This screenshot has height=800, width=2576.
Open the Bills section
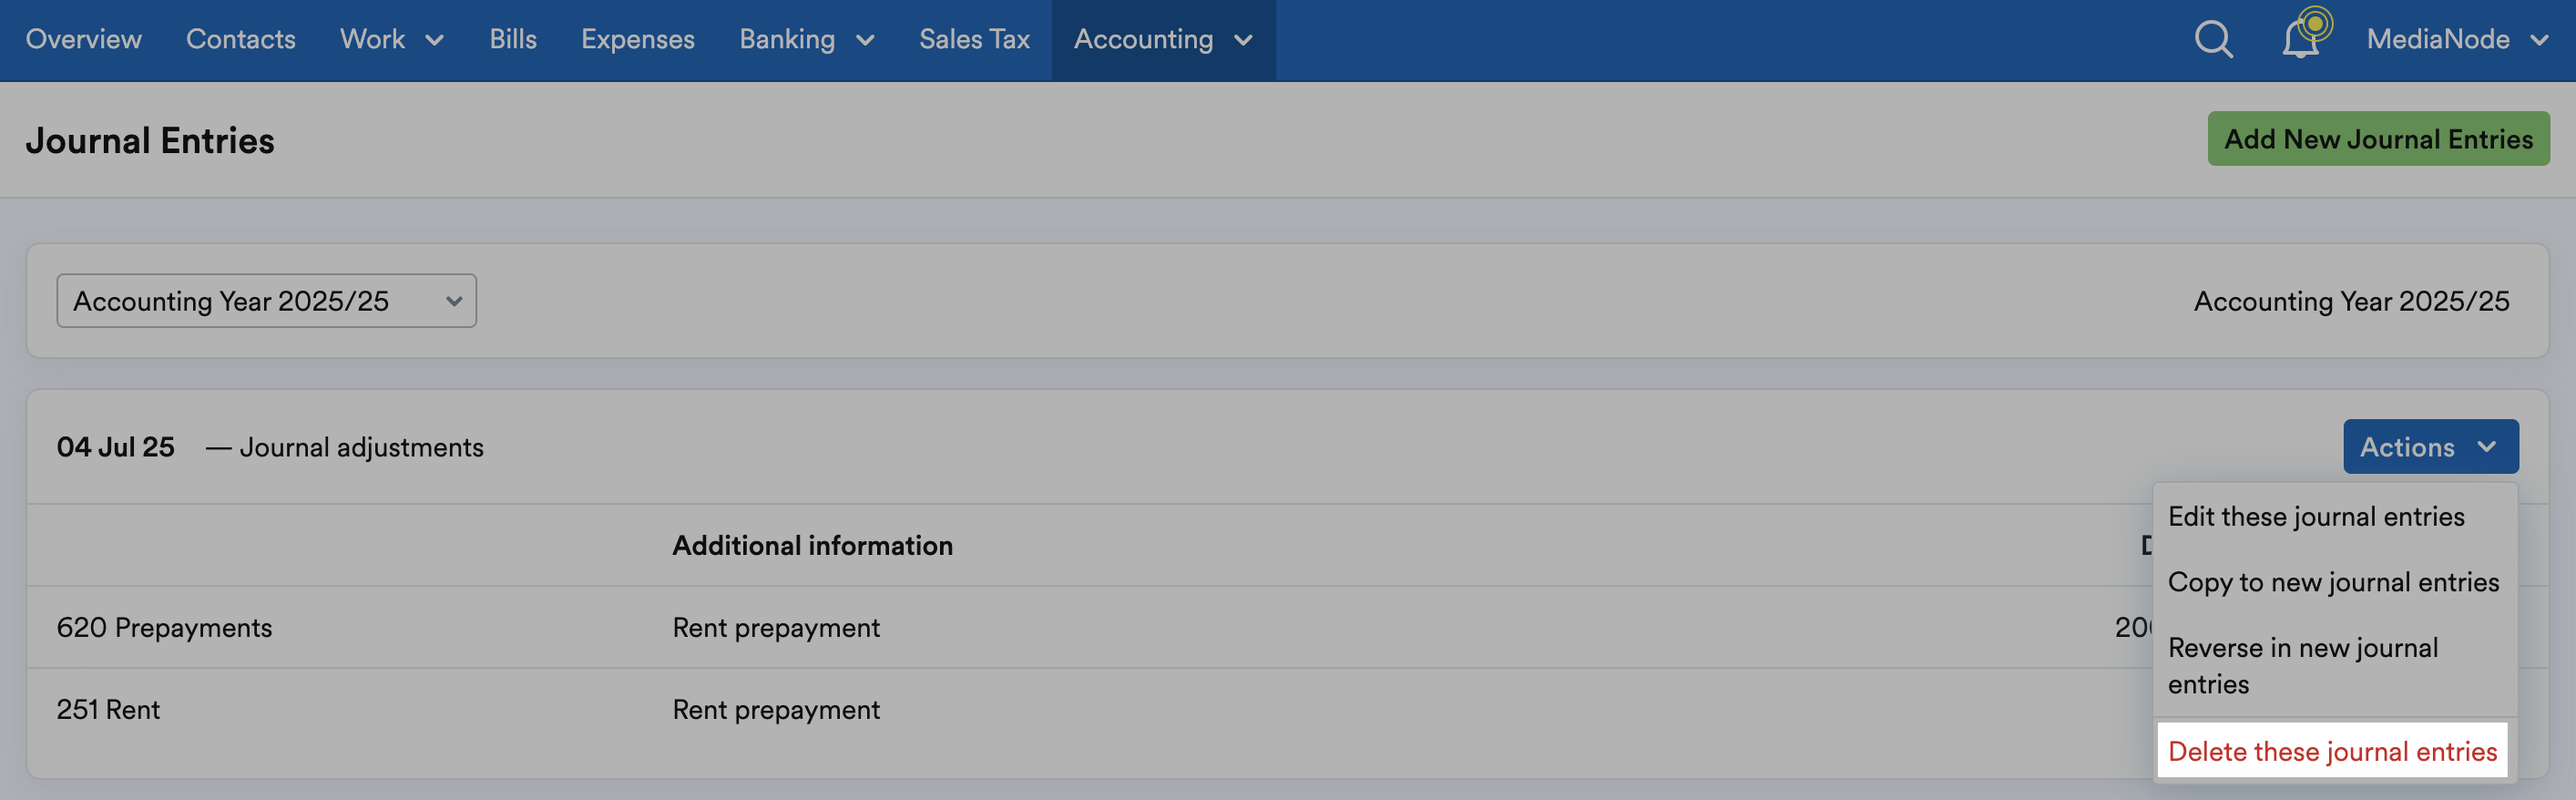512,40
